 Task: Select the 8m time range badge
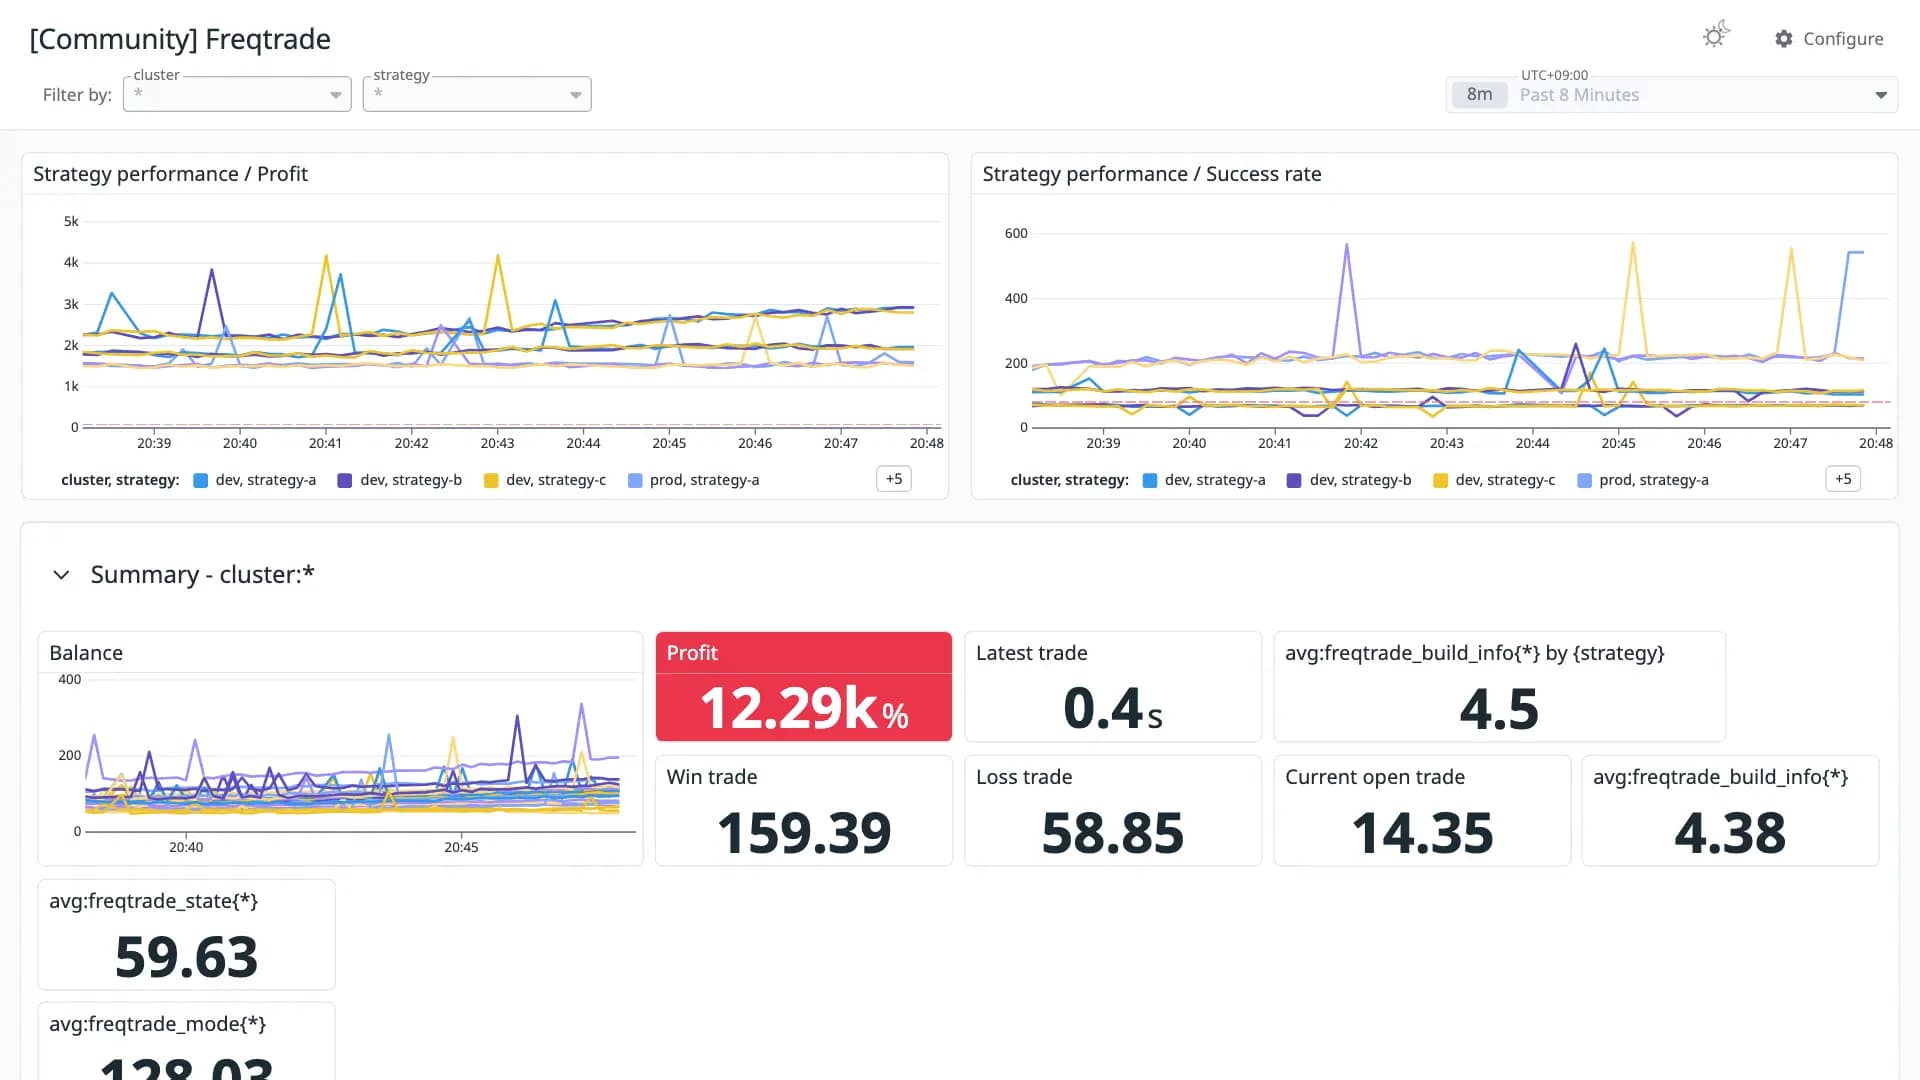click(1479, 94)
